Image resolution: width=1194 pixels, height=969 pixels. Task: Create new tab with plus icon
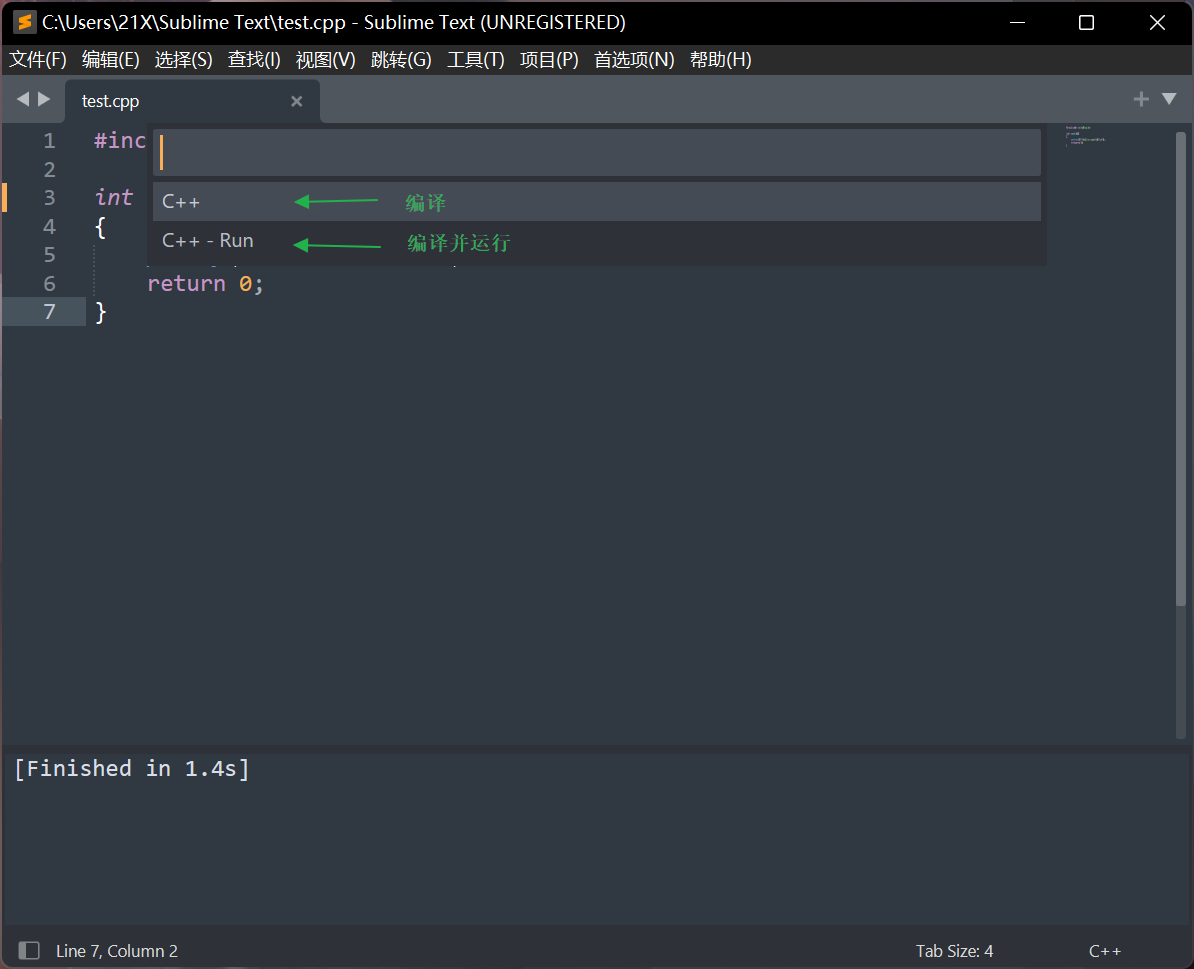[1141, 99]
